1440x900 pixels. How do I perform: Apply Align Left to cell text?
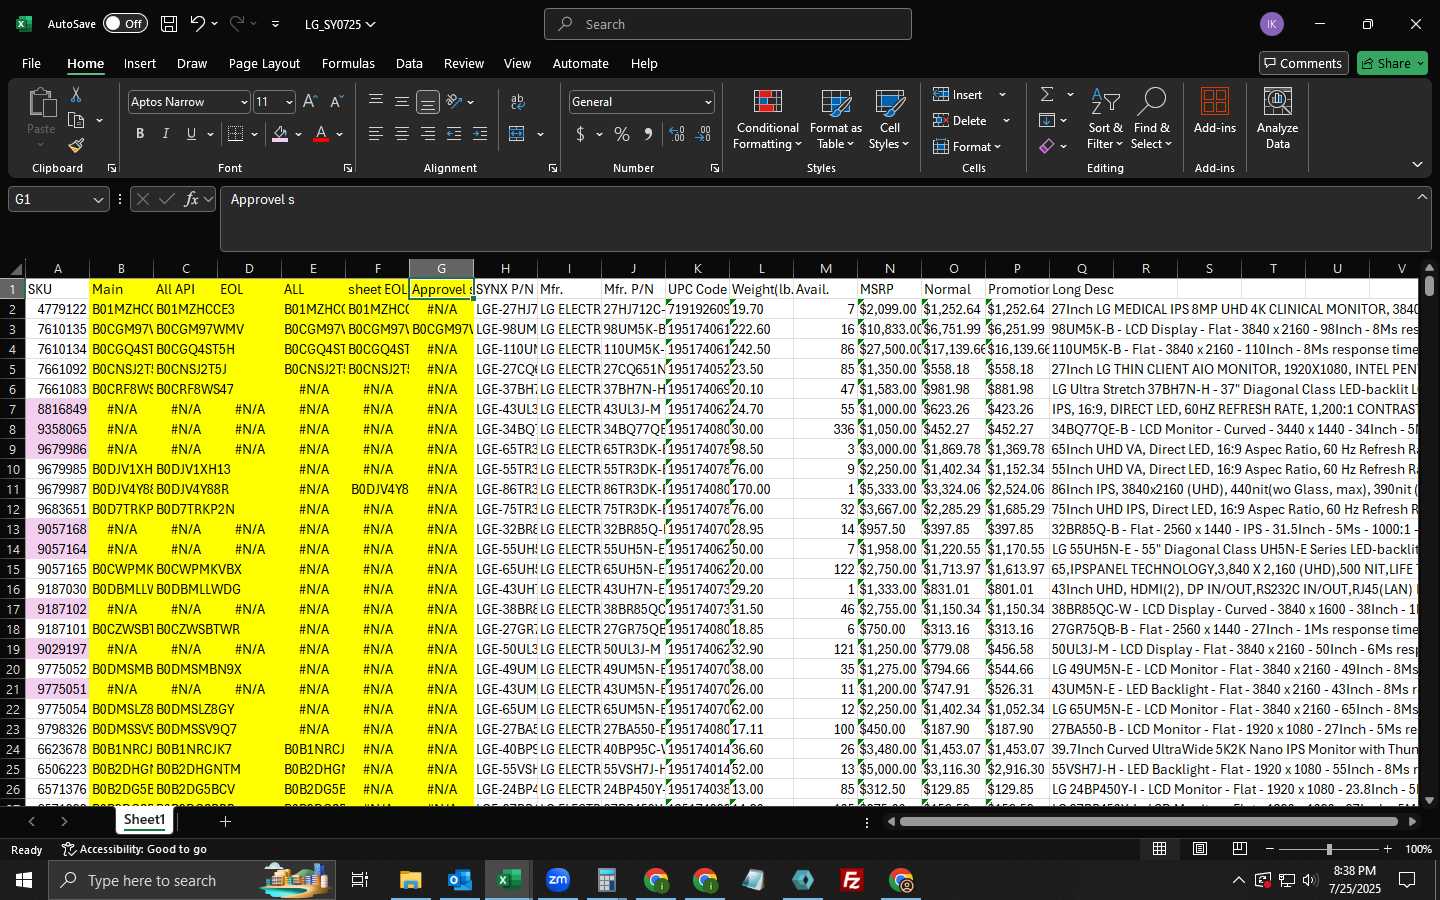[376, 134]
